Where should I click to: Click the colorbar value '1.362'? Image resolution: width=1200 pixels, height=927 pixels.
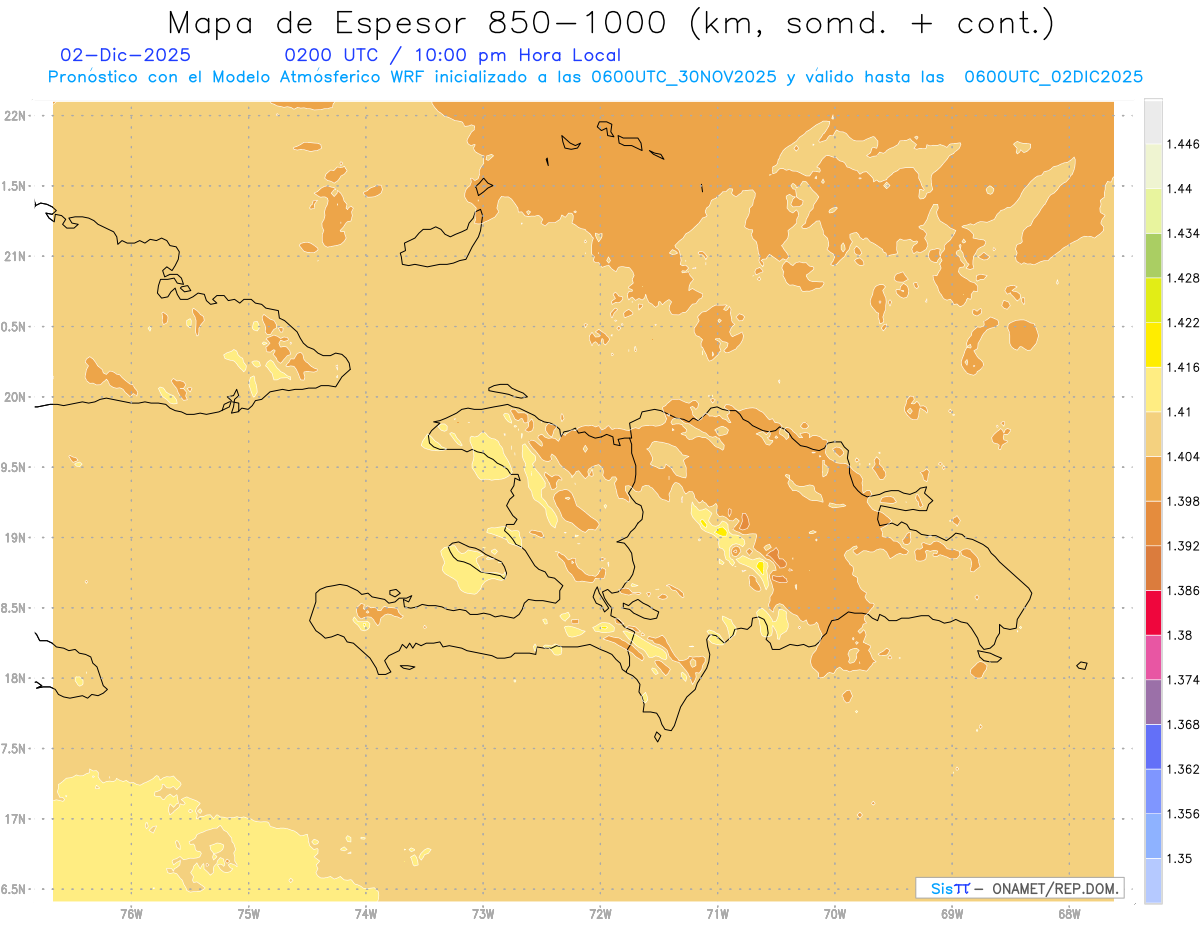pos(1184,769)
